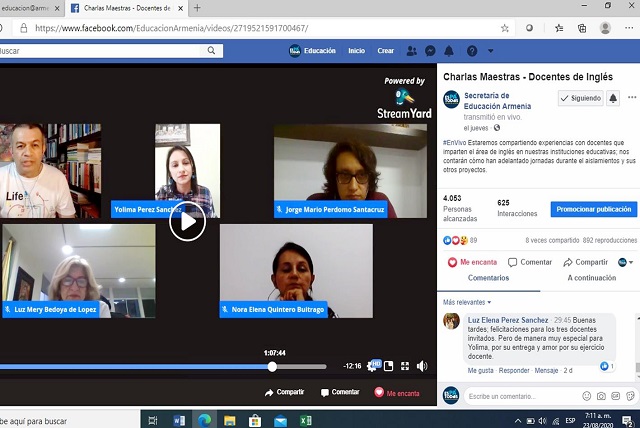Open Crear in Facebook top bar
This screenshot has width=640, height=428.
385,51
